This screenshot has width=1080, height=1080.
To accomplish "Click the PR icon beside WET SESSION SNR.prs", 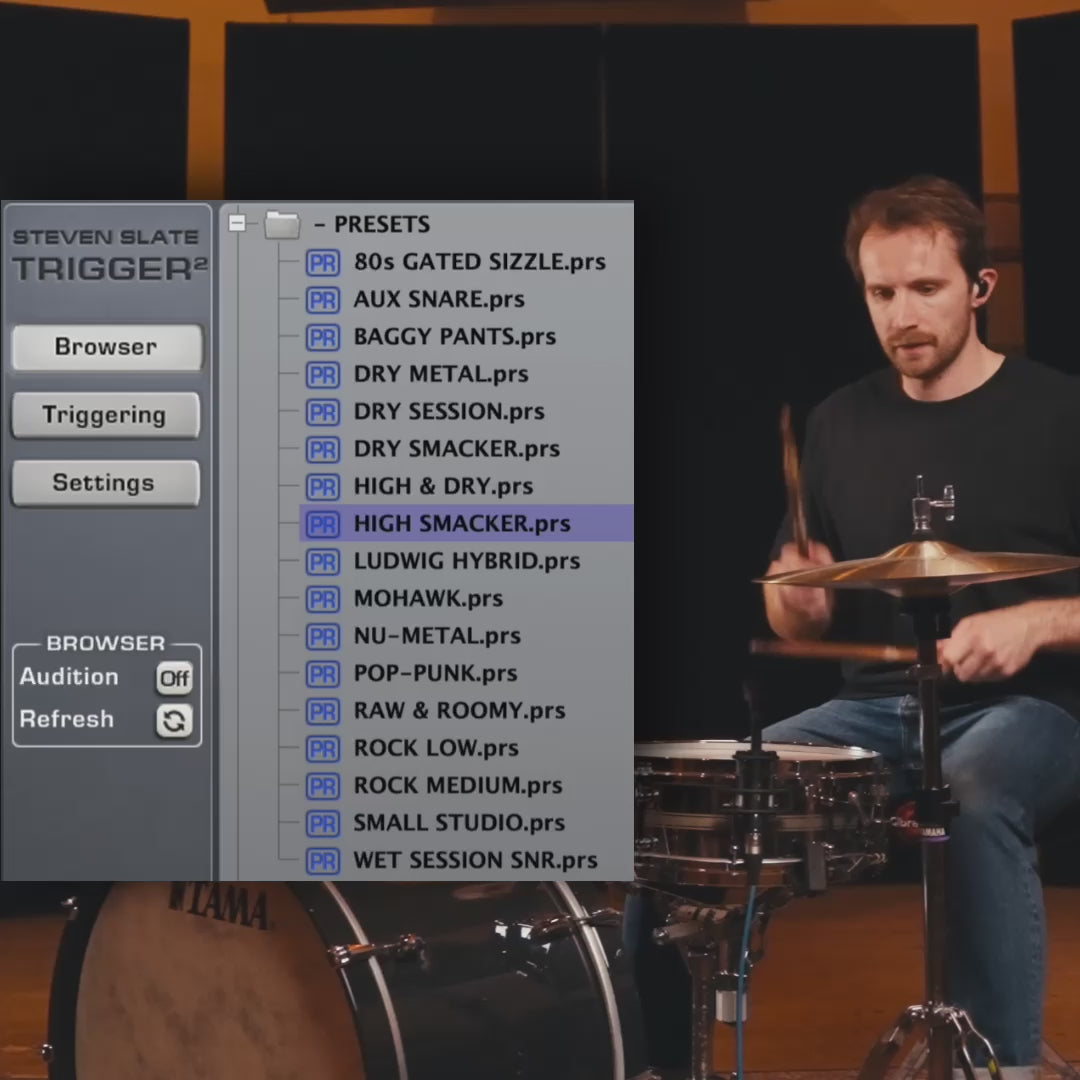I will coord(322,861).
